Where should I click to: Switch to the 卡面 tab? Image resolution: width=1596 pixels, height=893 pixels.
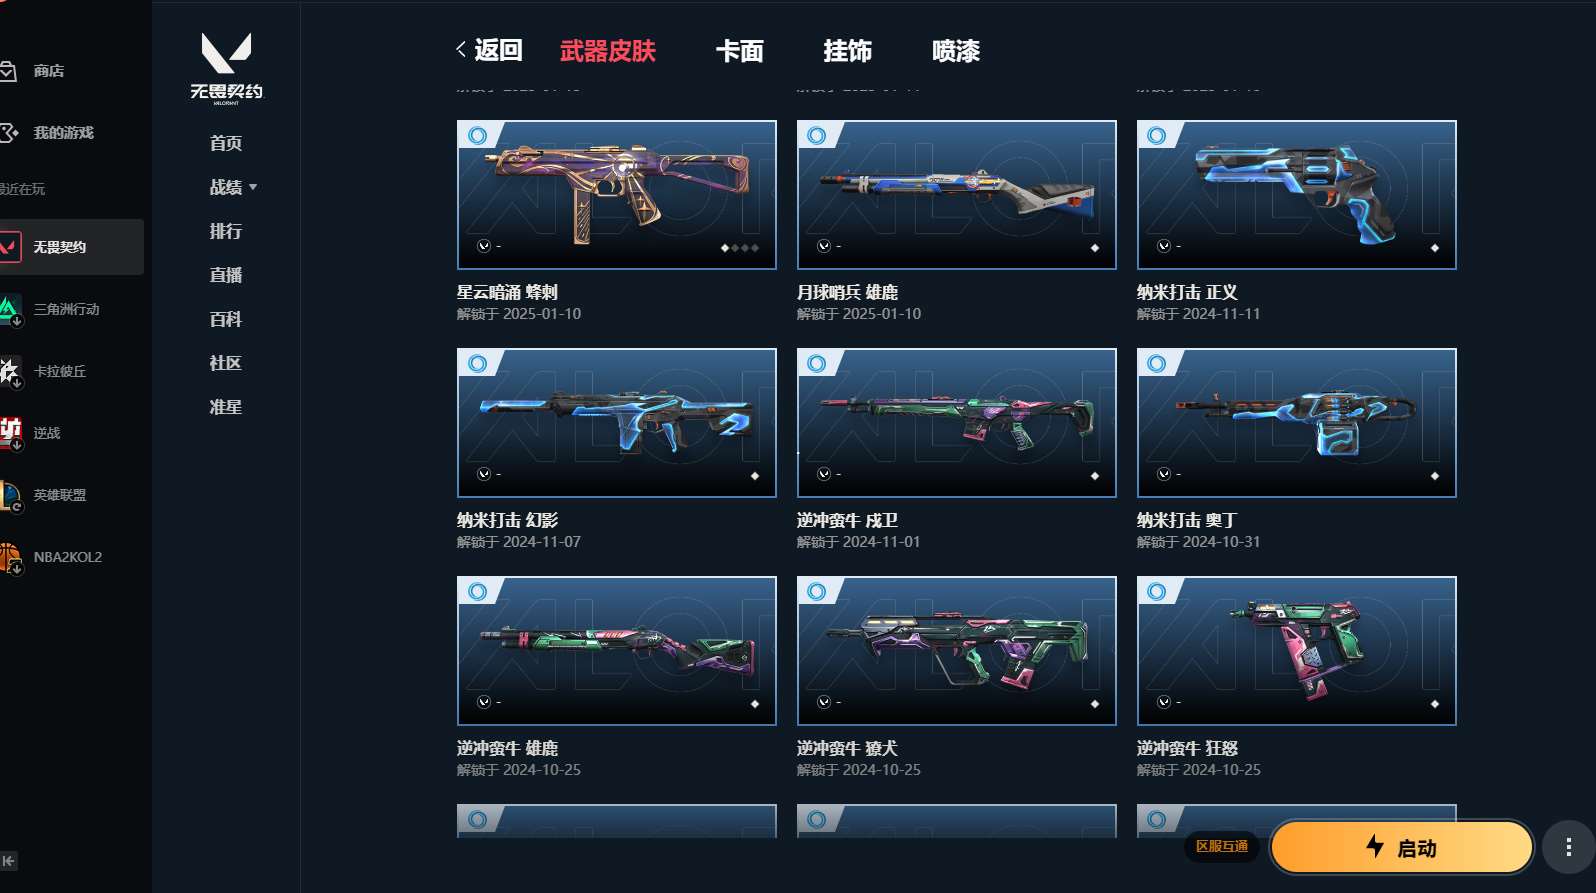point(739,51)
